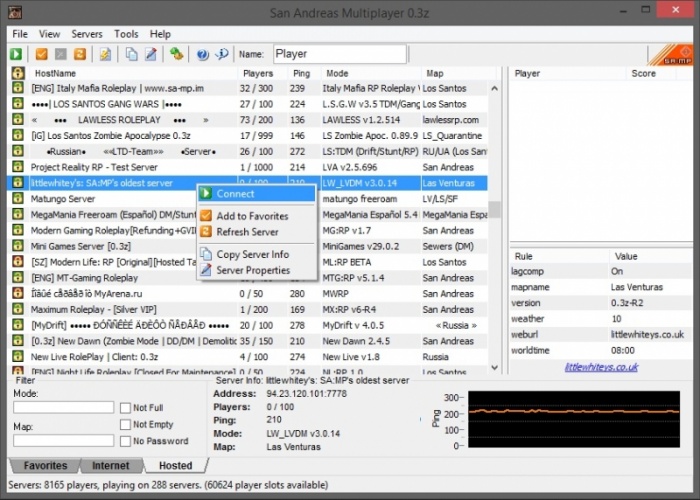Enable the Not Full filter checkbox
The width and height of the screenshot is (700, 500).
point(125,408)
